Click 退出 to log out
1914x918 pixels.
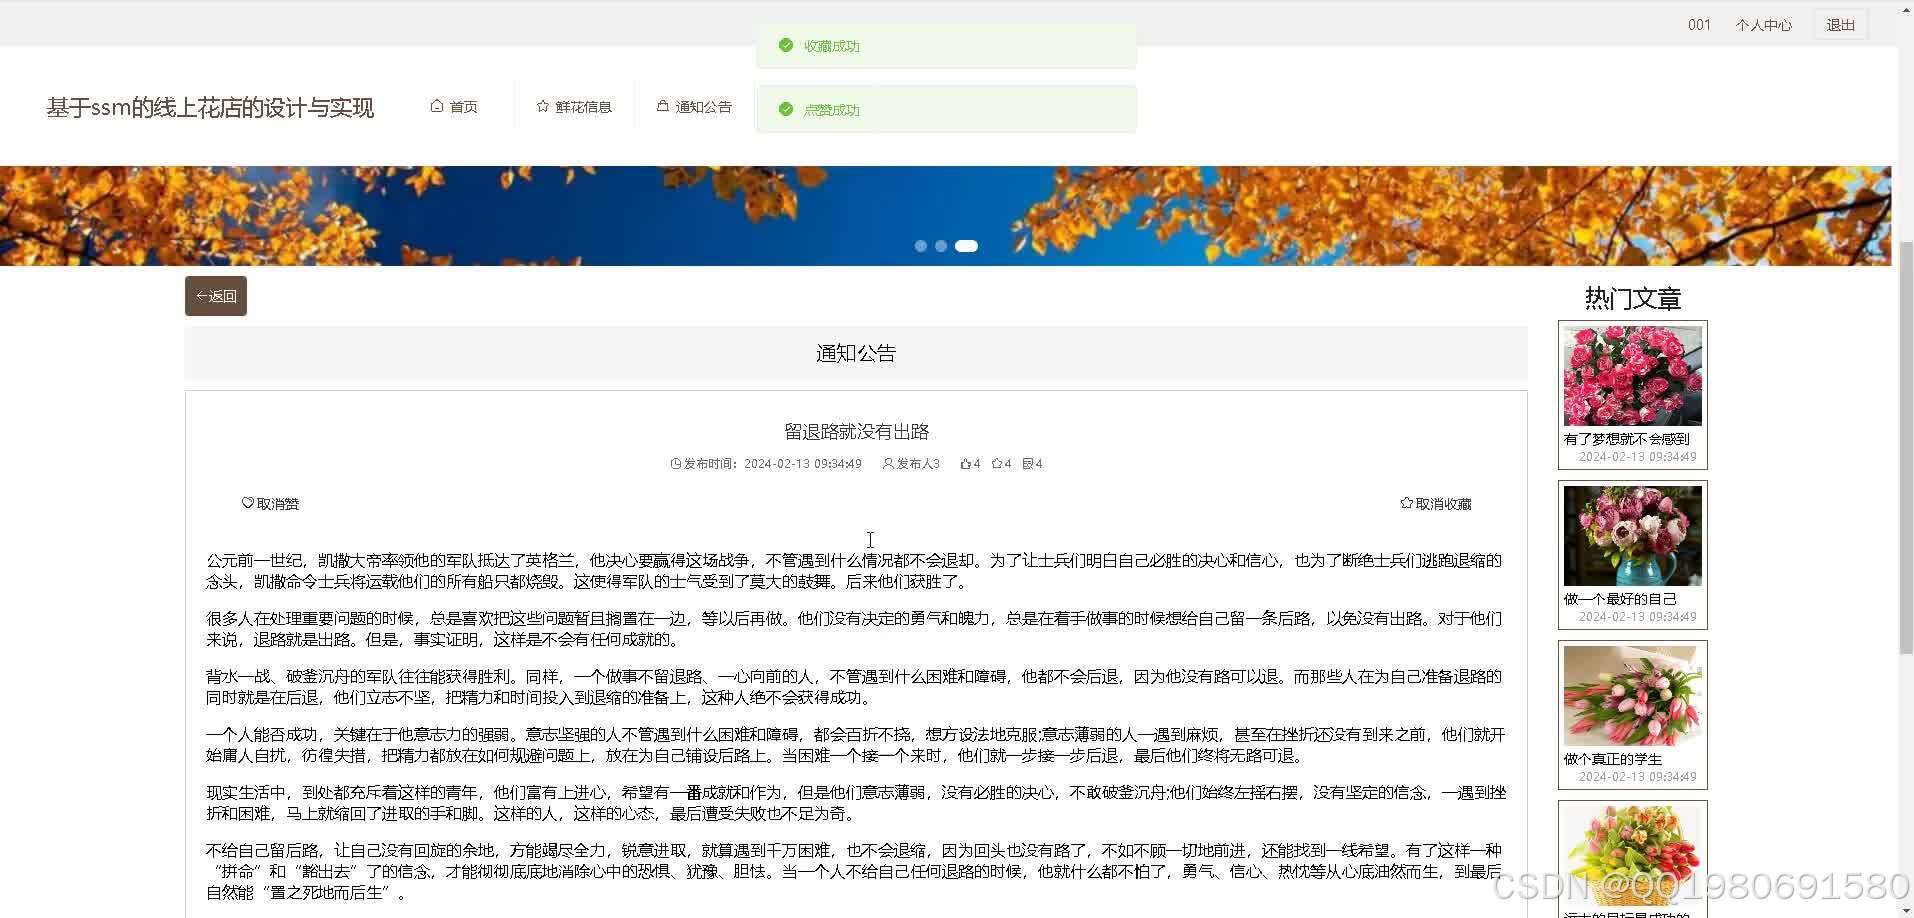tap(1840, 24)
